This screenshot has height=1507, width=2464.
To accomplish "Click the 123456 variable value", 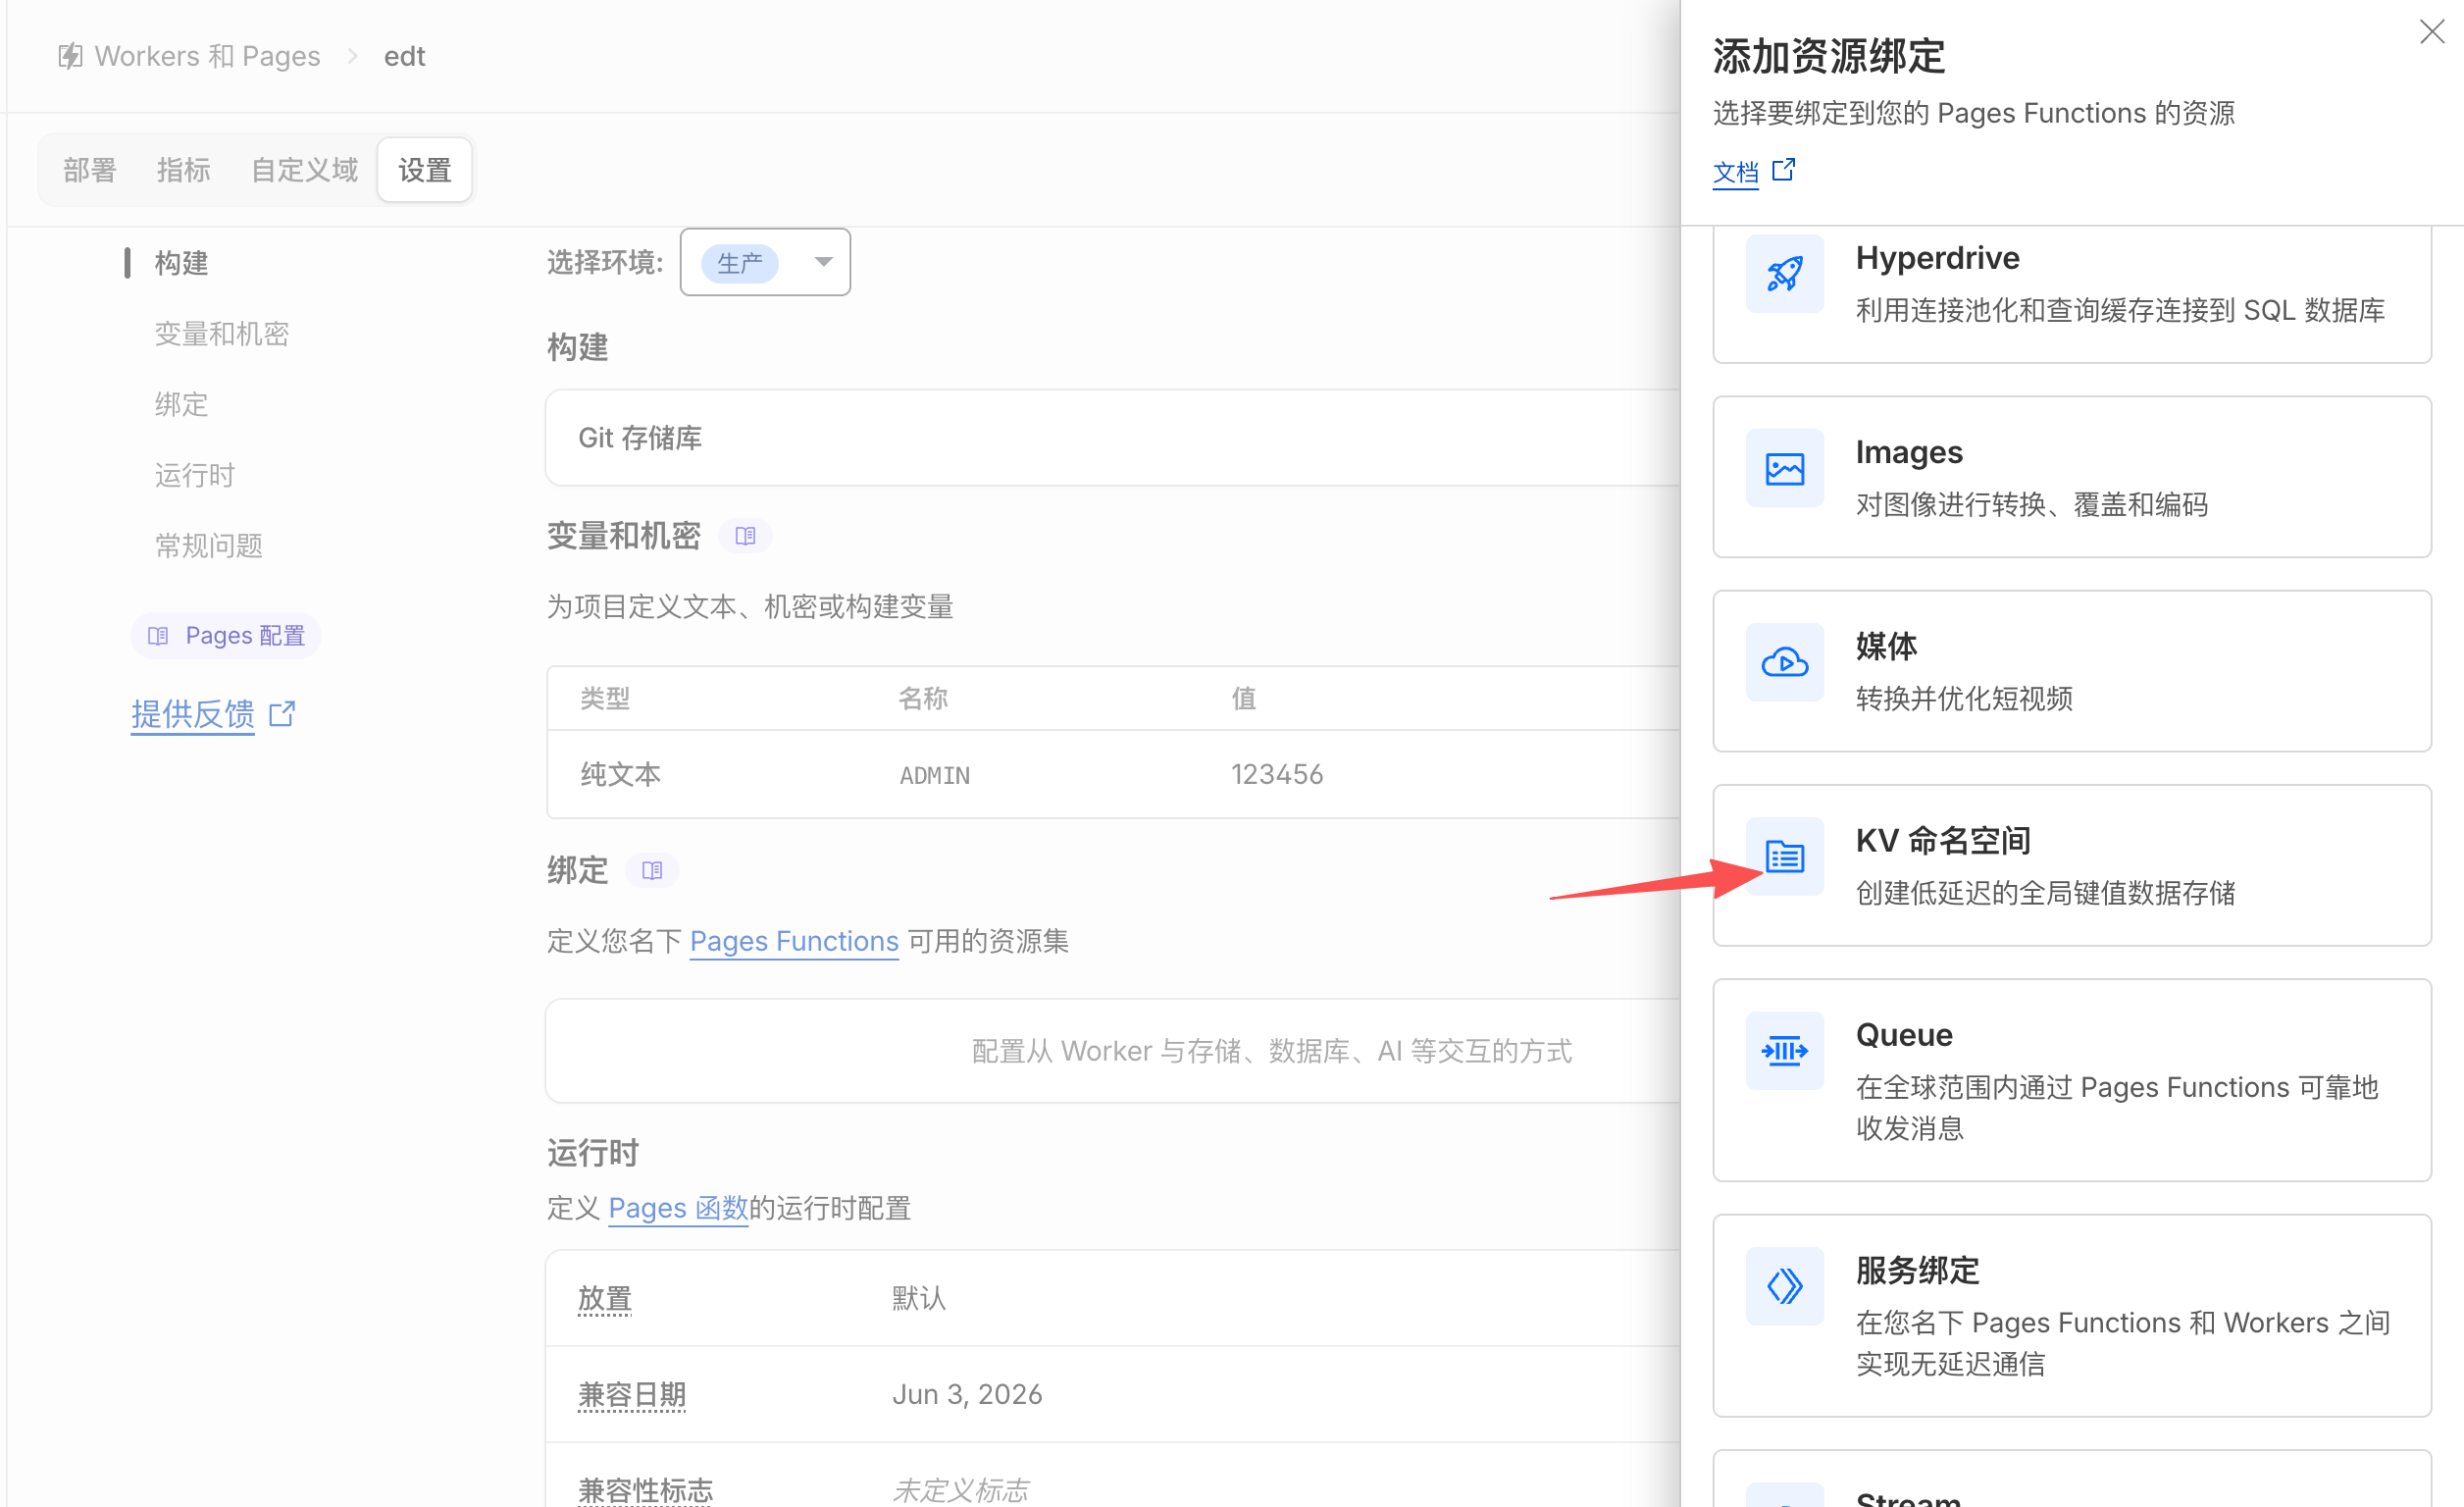I will (x=1277, y=774).
